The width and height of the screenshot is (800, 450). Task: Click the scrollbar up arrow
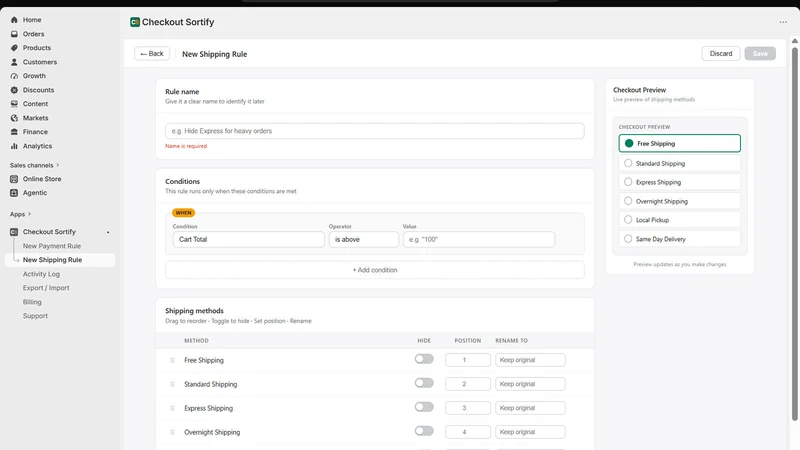point(794,41)
